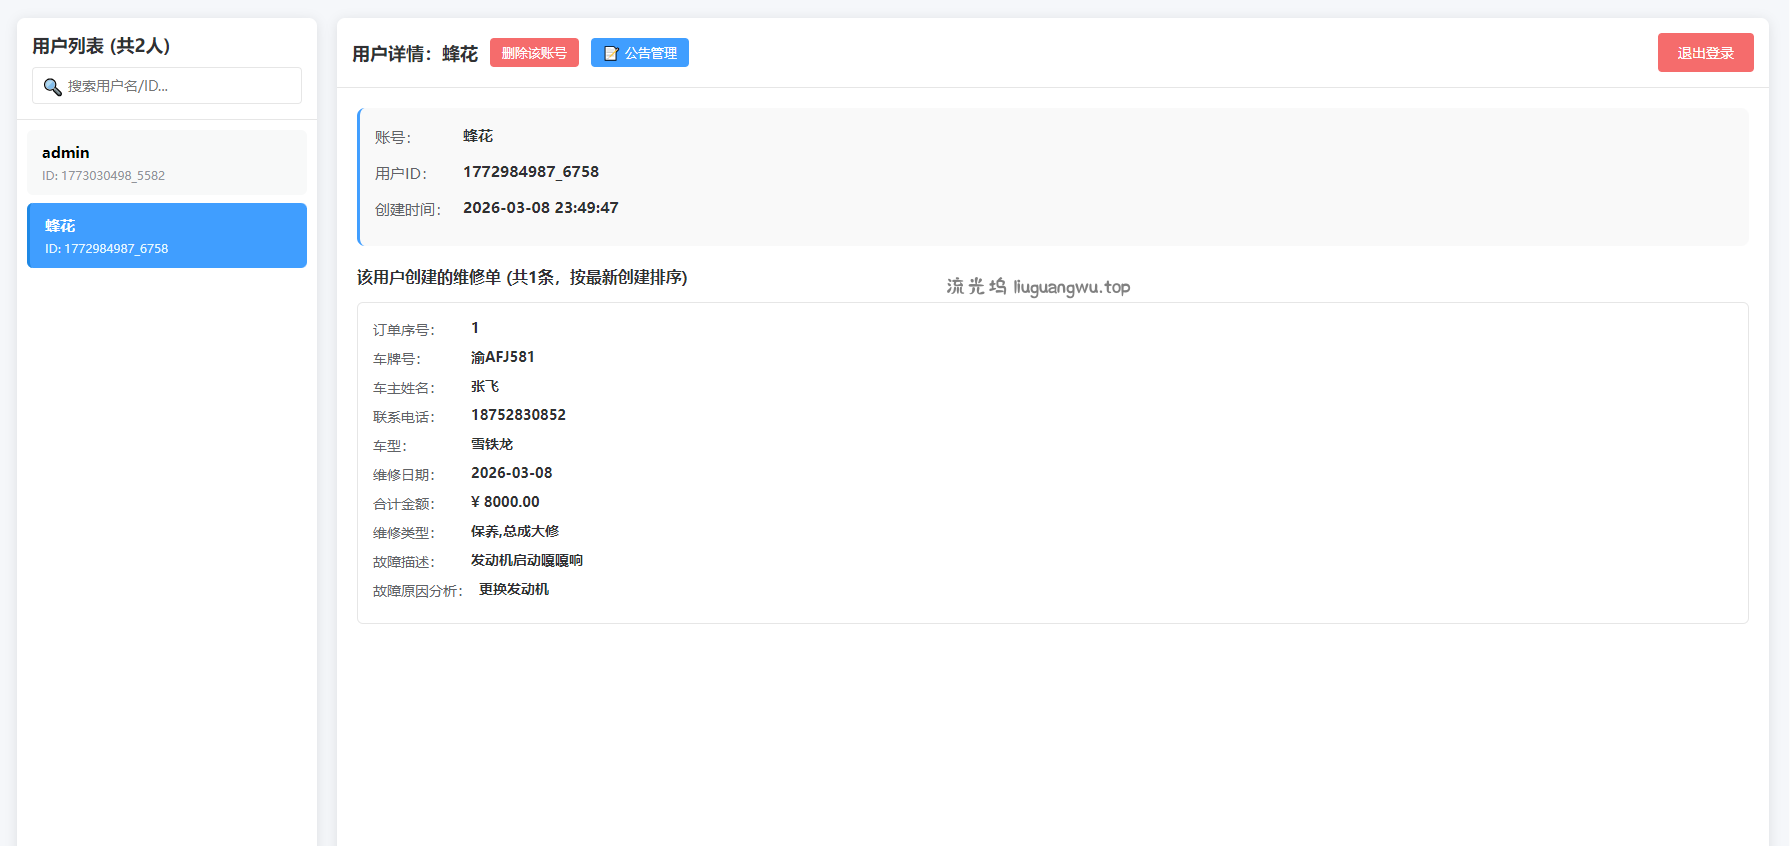Click the license plate 渝AFJ581
The height and width of the screenshot is (846, 1790).
pos(502,357)
